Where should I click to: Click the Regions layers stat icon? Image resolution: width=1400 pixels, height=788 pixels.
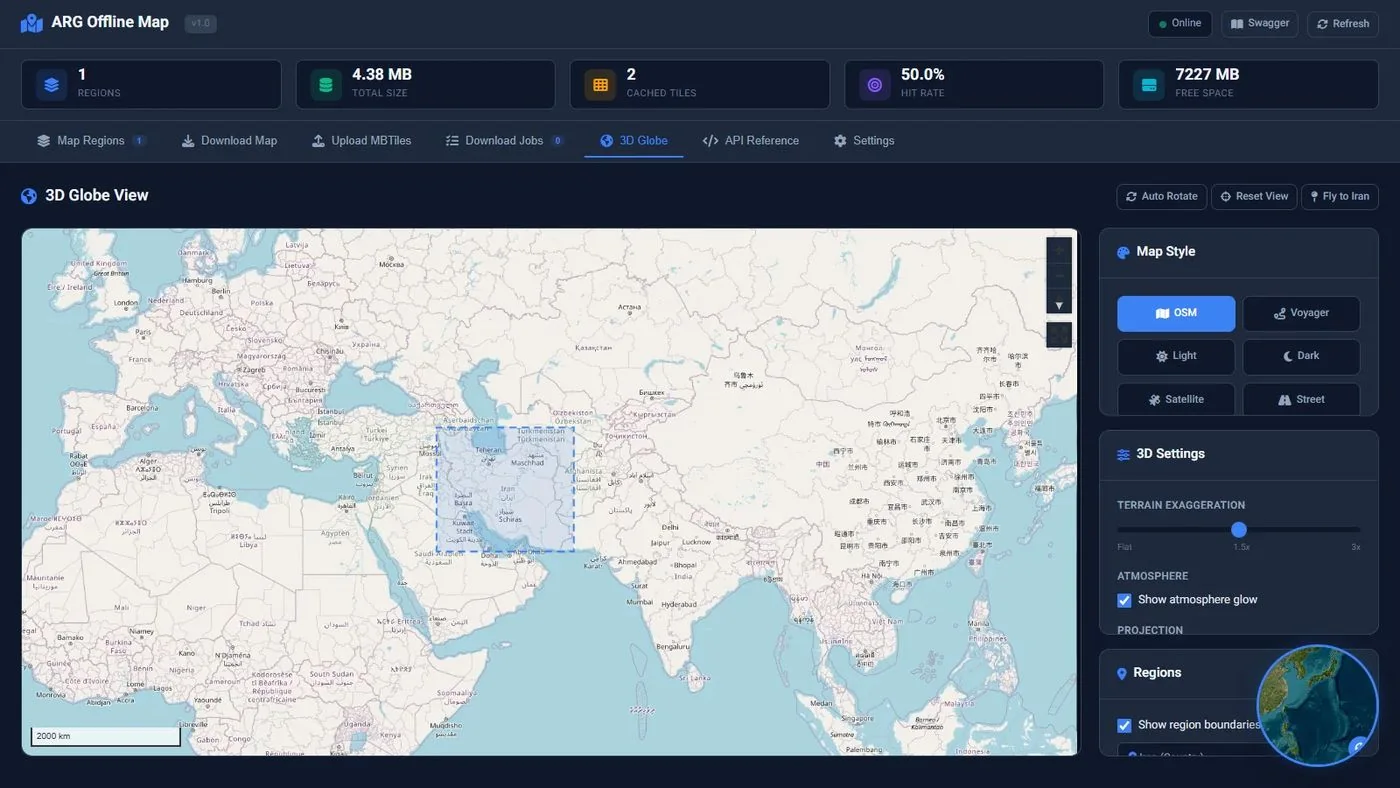pyautogui.click(x=52, y=85)
